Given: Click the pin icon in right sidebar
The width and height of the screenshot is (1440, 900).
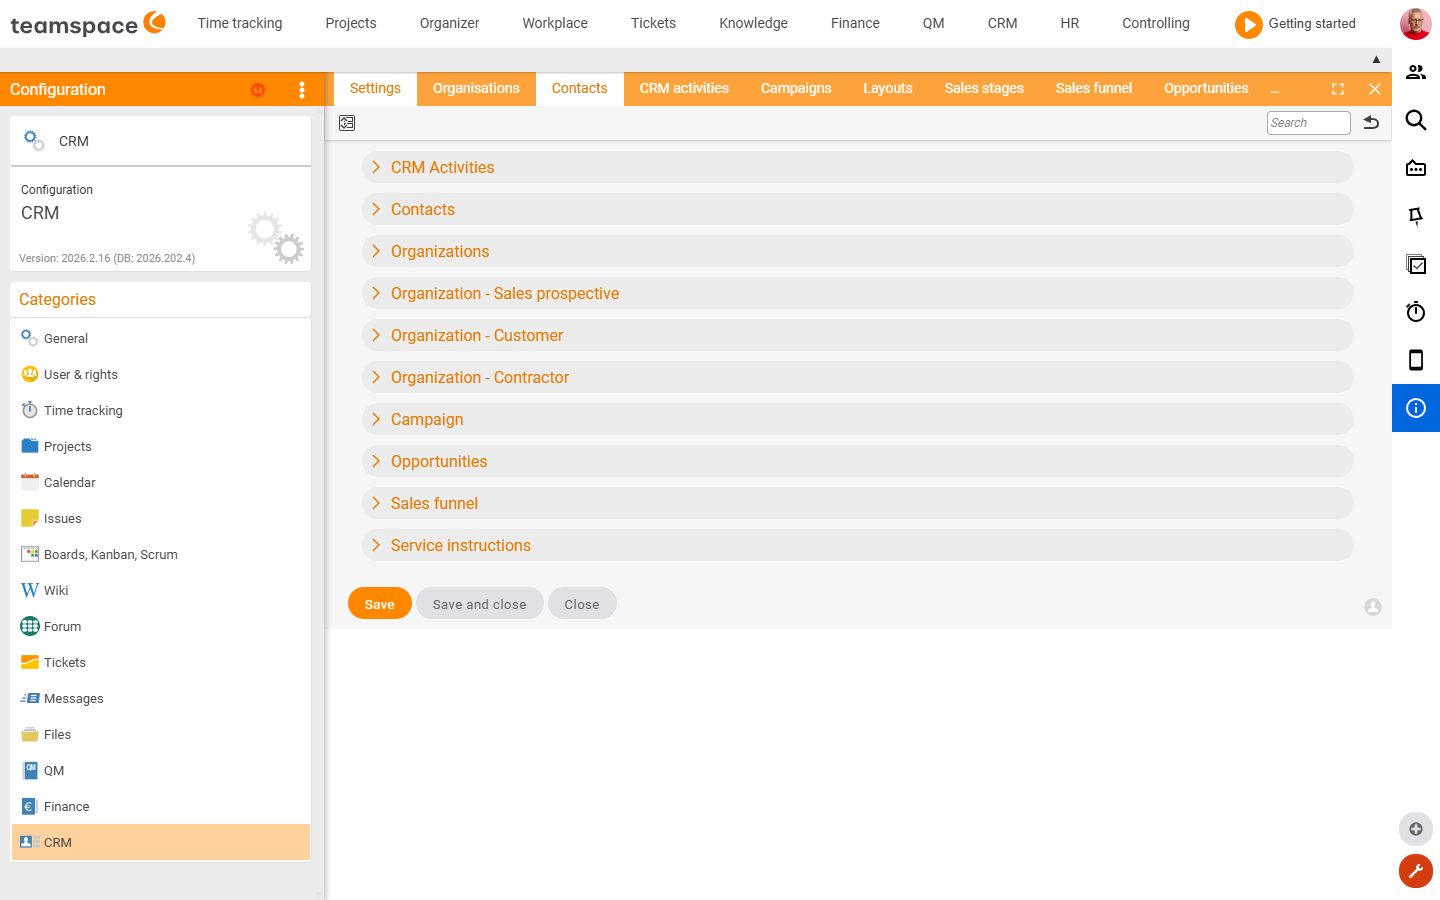Looking at the screenshot, I should (1416, 216).
